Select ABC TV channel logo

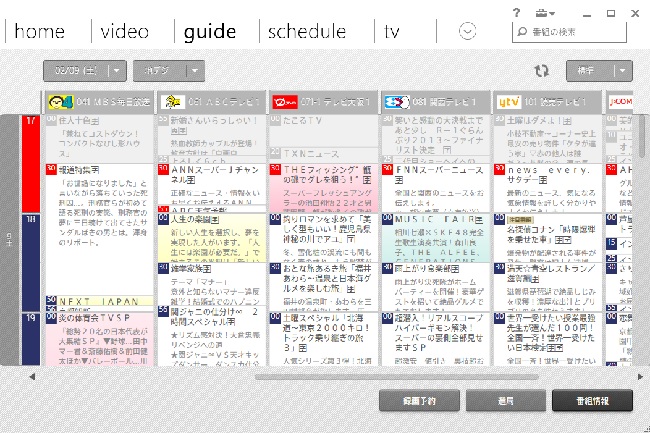(173, 102)
